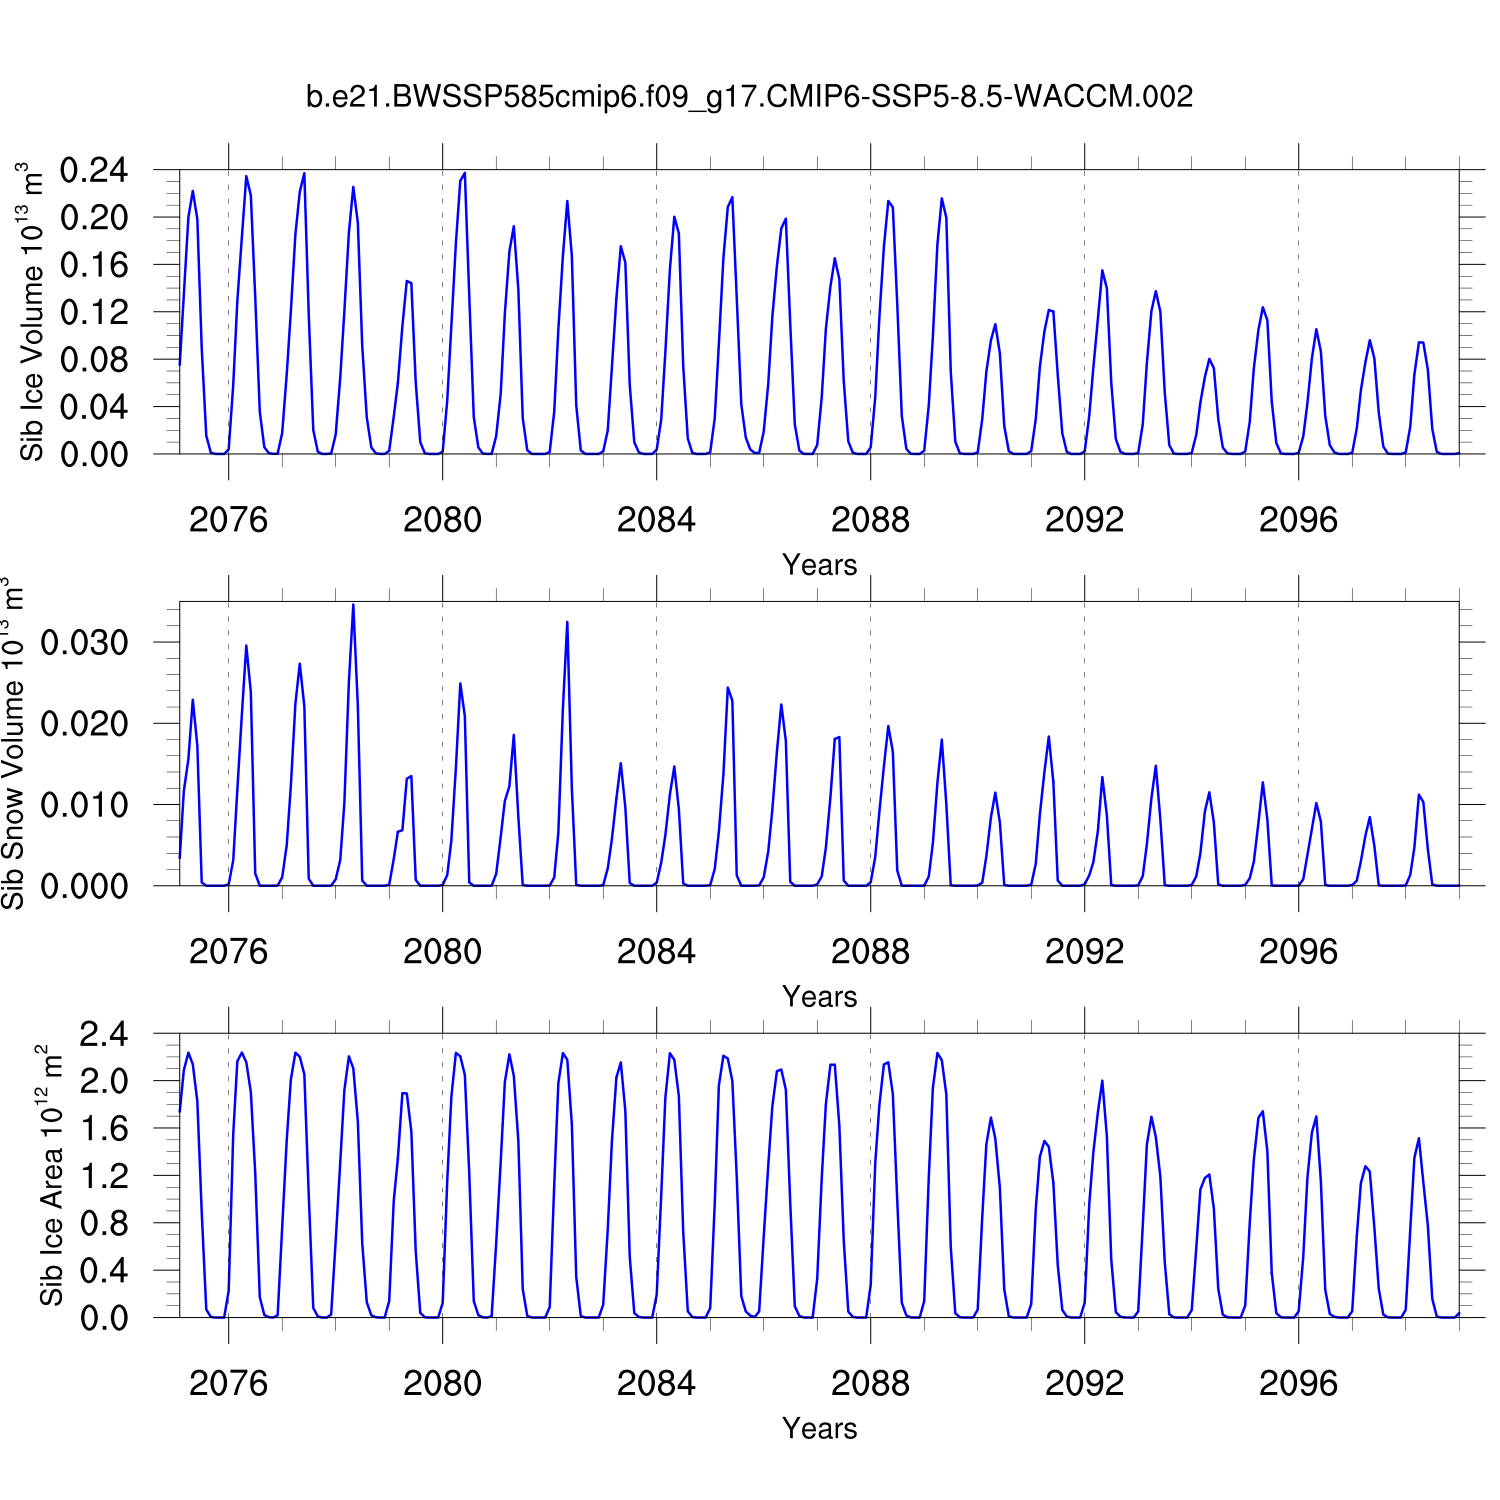Click the Years label under the top panel
This screenshot has width=1500, height=1500.
tap(819, 565)
